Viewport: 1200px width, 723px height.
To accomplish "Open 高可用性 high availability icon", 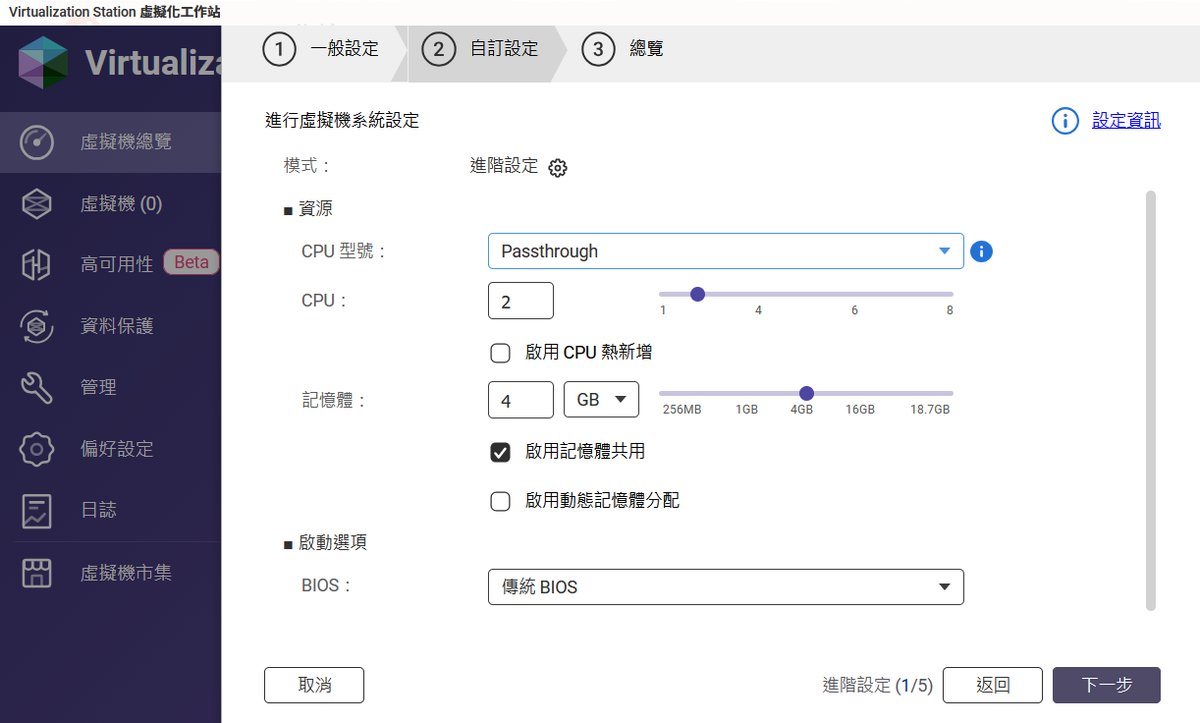I will [37, 265].
